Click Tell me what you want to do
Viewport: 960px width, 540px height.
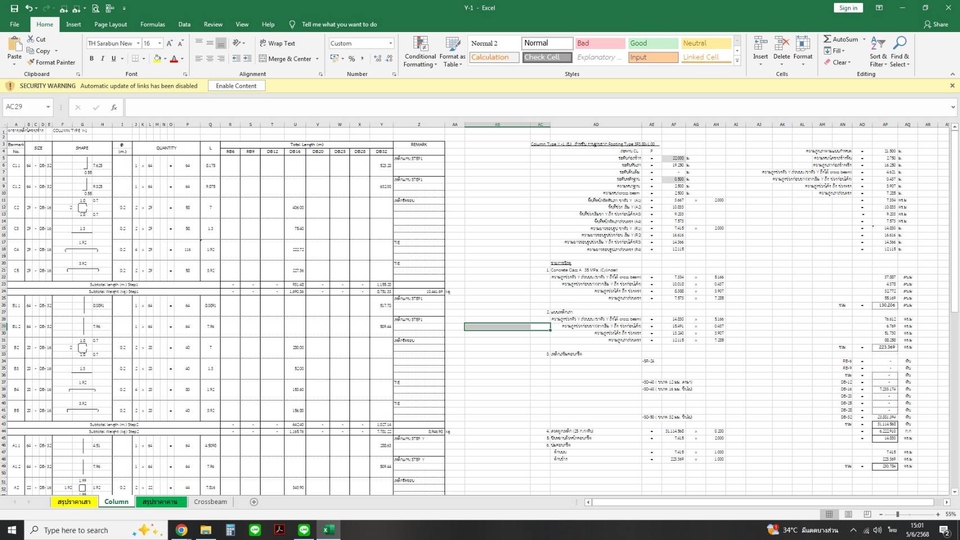click(339, 24)
